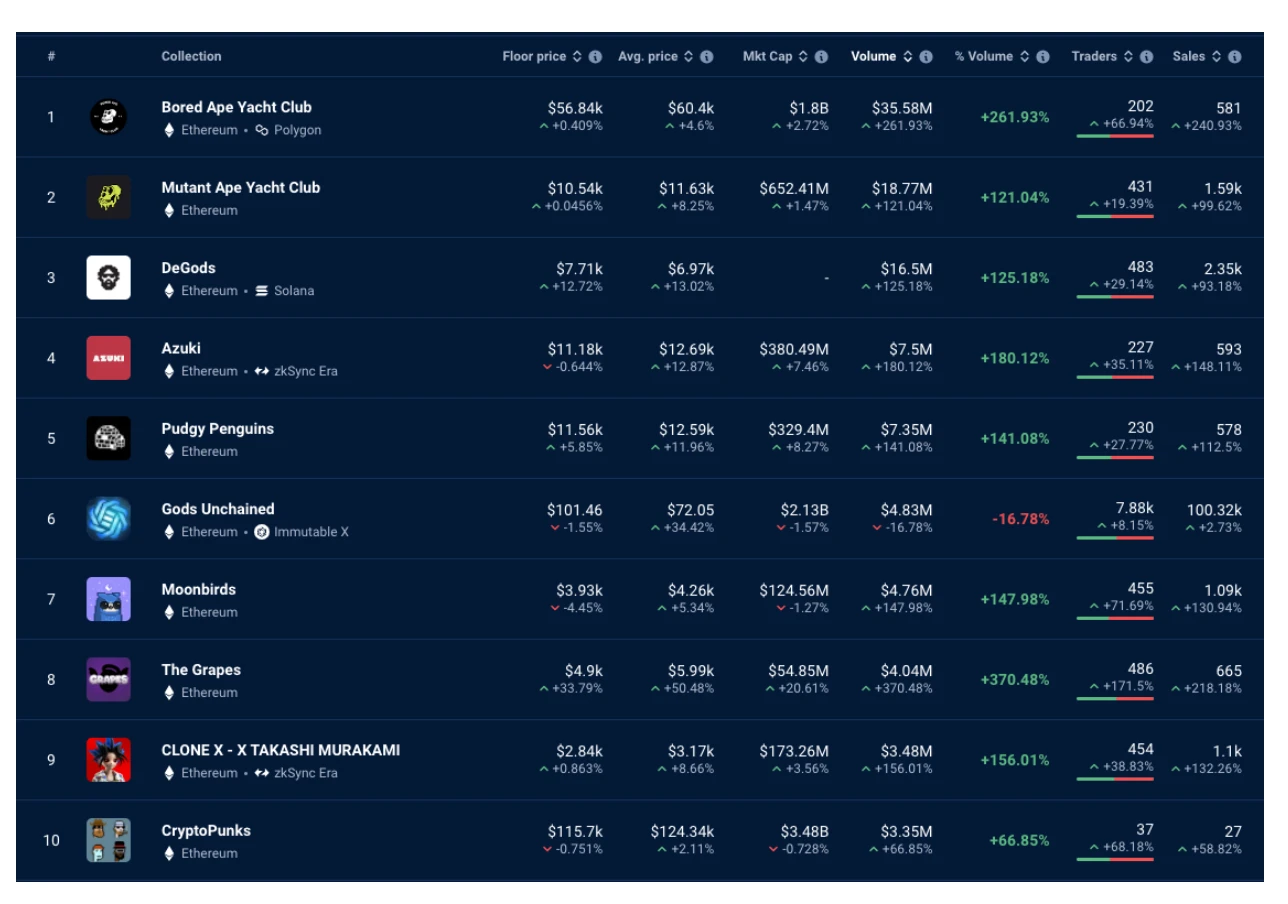Viewport: 1288px width, 904px height.
Task: Click the Pudgy Penguins collection icon
Action: [108, 439]
